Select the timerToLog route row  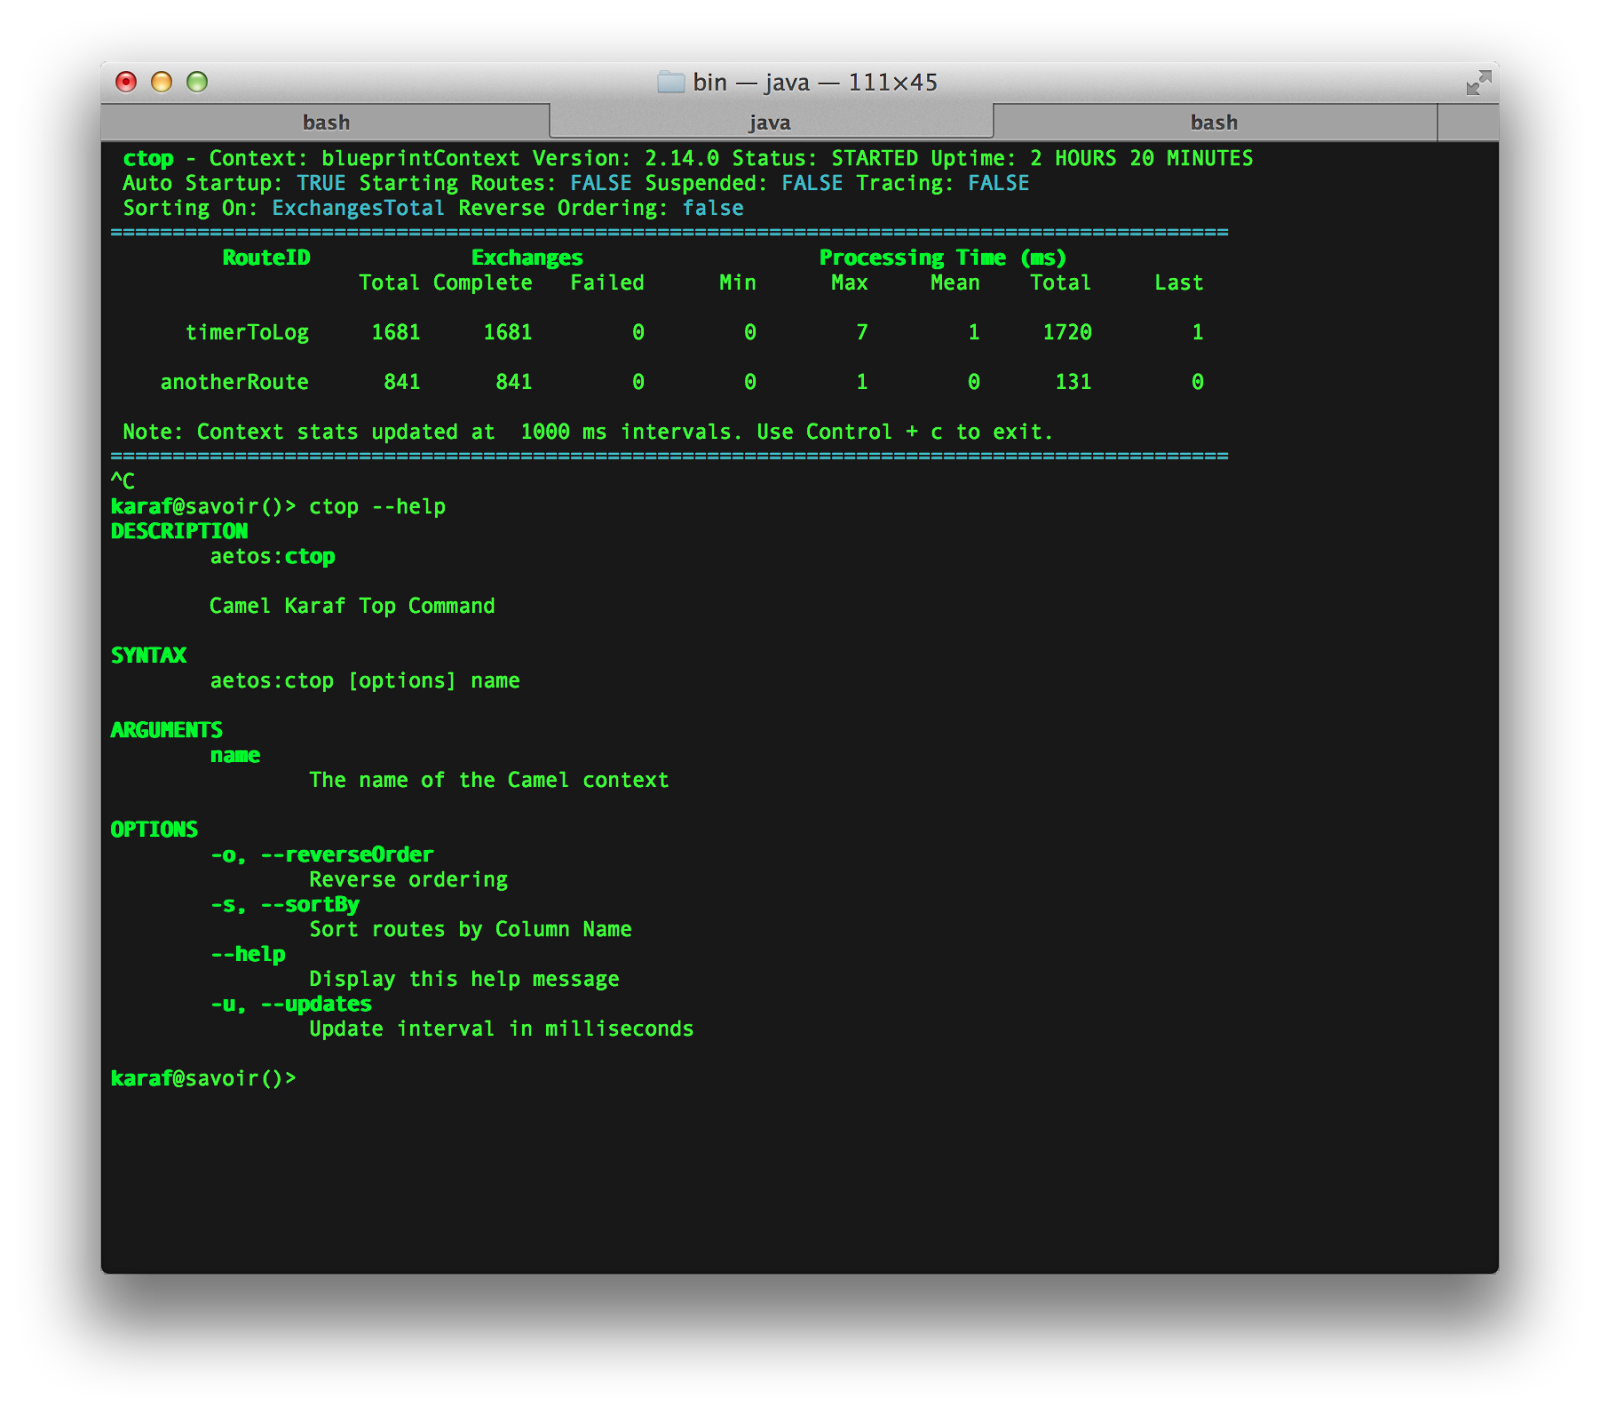(x=248, y=332)
